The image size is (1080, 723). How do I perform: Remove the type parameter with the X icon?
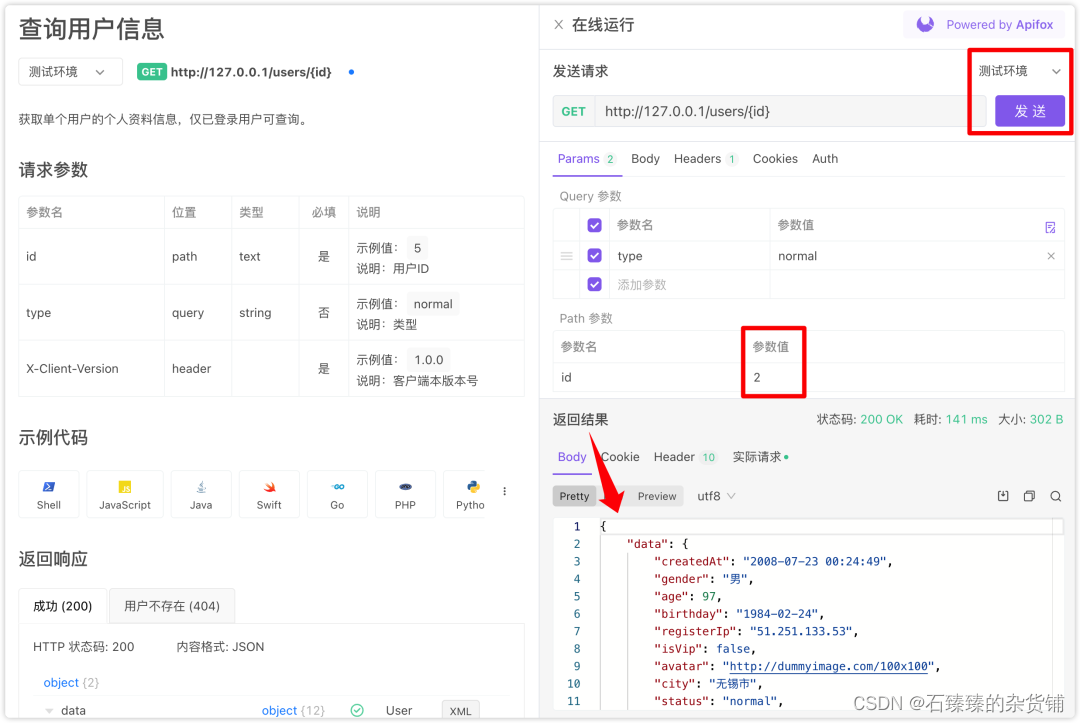1051,256
